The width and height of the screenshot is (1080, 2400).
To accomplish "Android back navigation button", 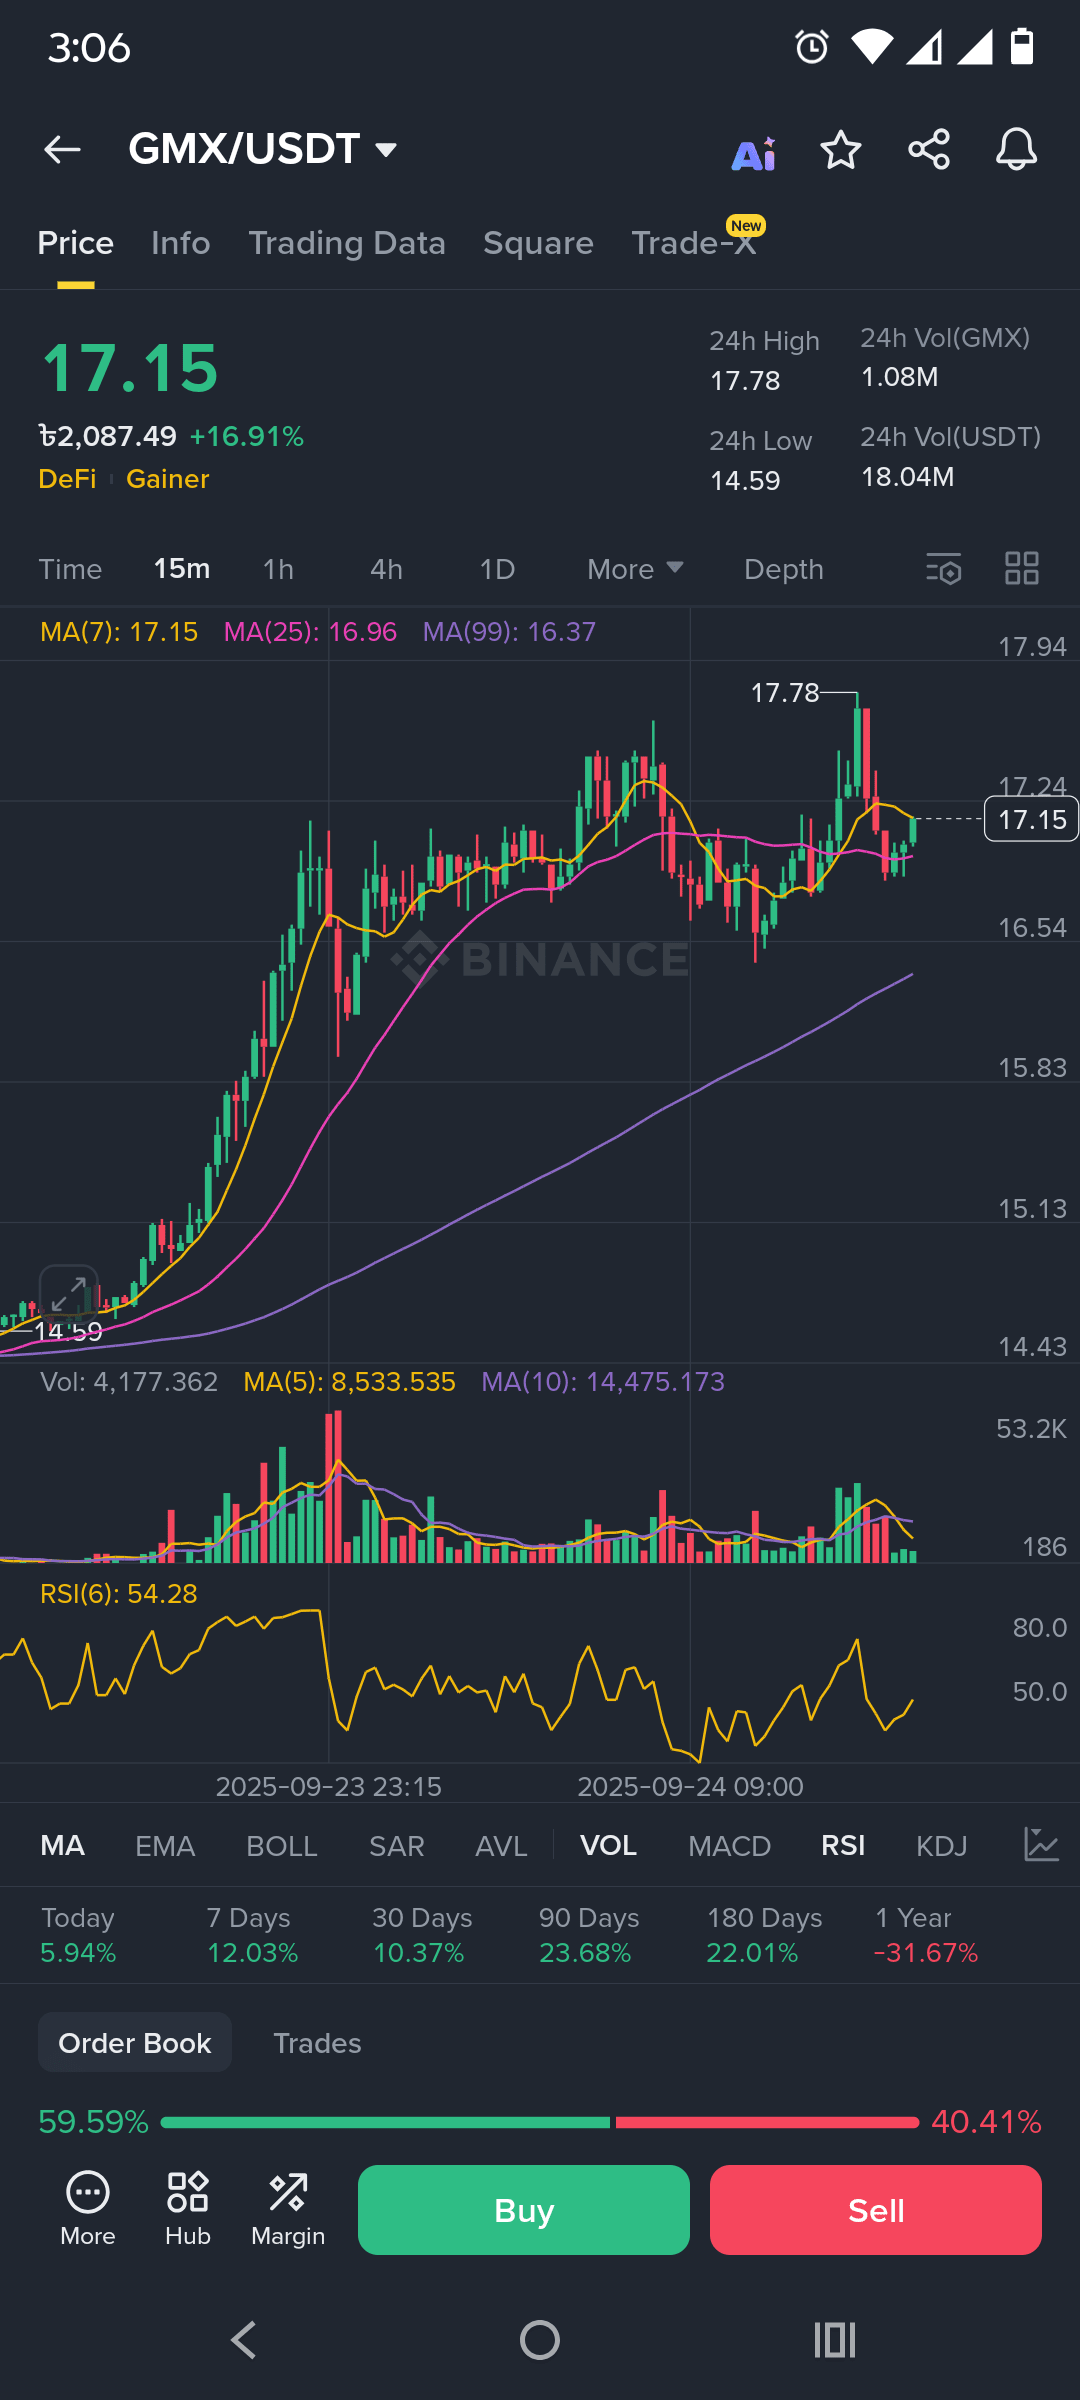I will pyautogui.click(x=244, y=2340).
